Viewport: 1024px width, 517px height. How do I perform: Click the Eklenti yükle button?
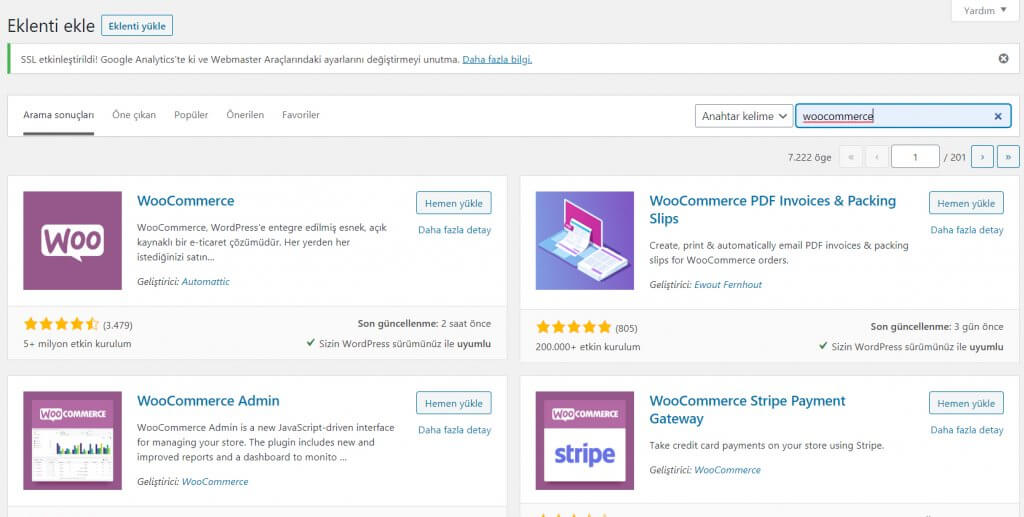pyautogui.click(x=137, y=26)
